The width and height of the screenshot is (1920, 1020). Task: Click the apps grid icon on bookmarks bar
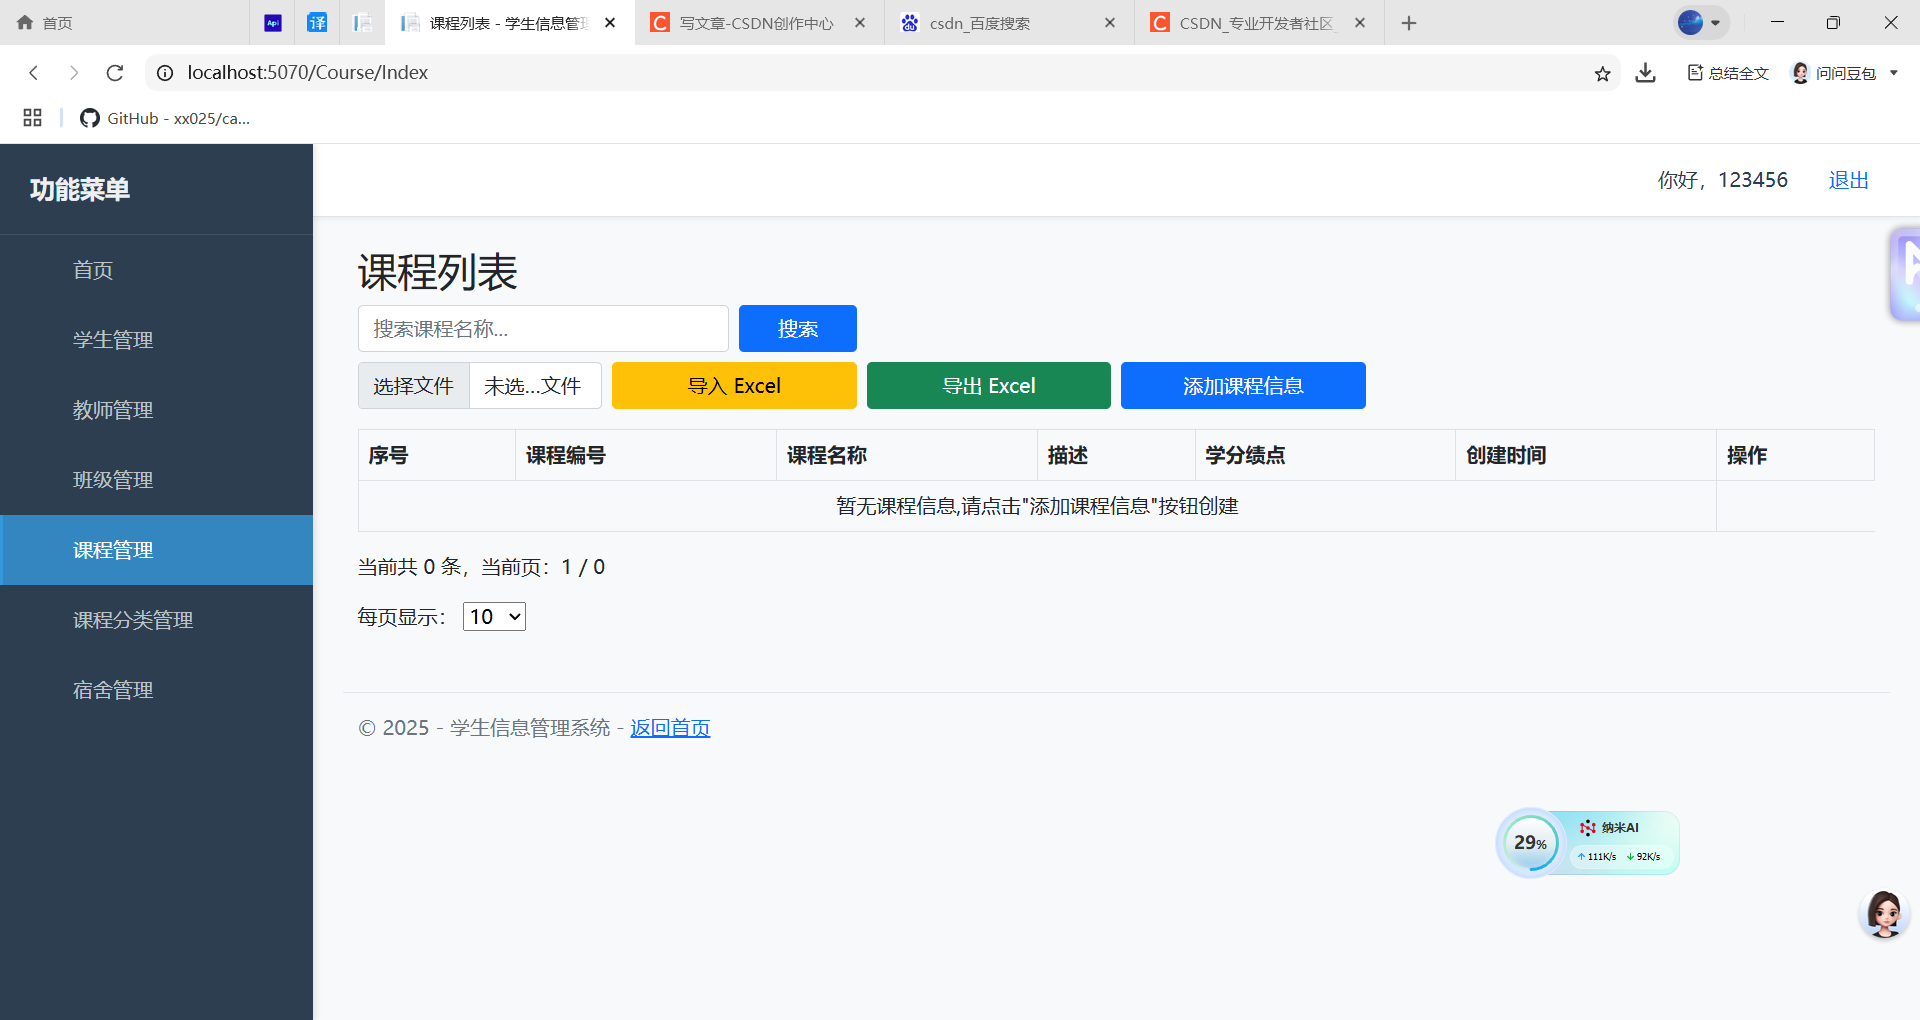[31, 118]
